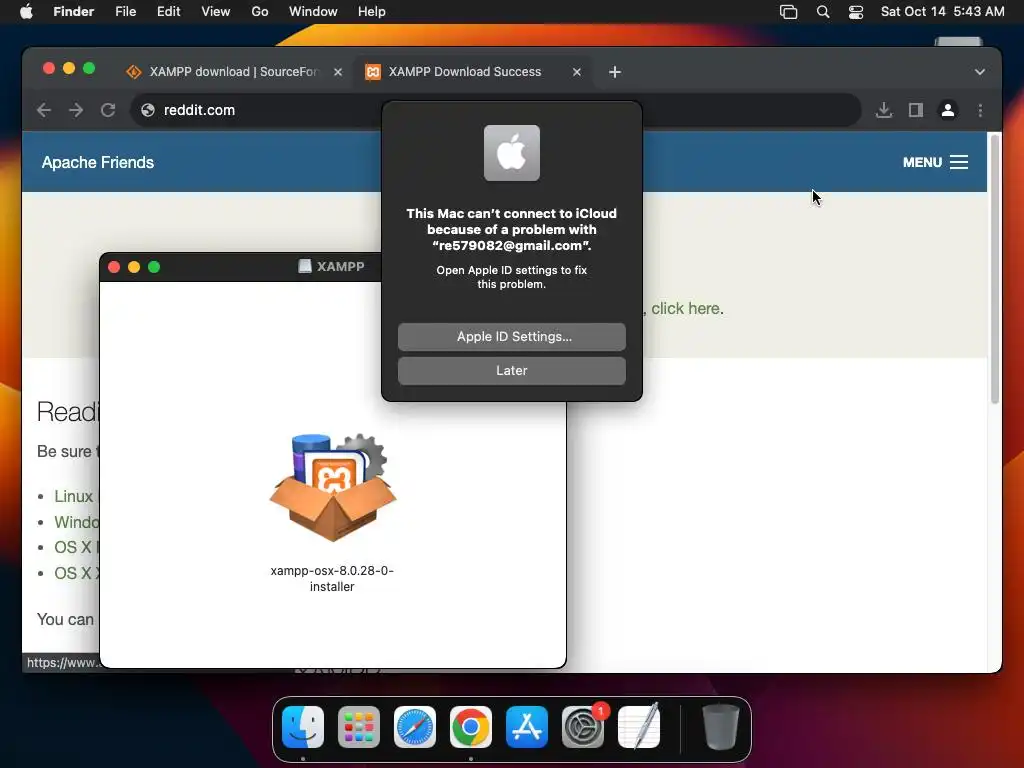Open Finder application menu
The width and height of the screenshot is (1024, 768).
[73, 12]
